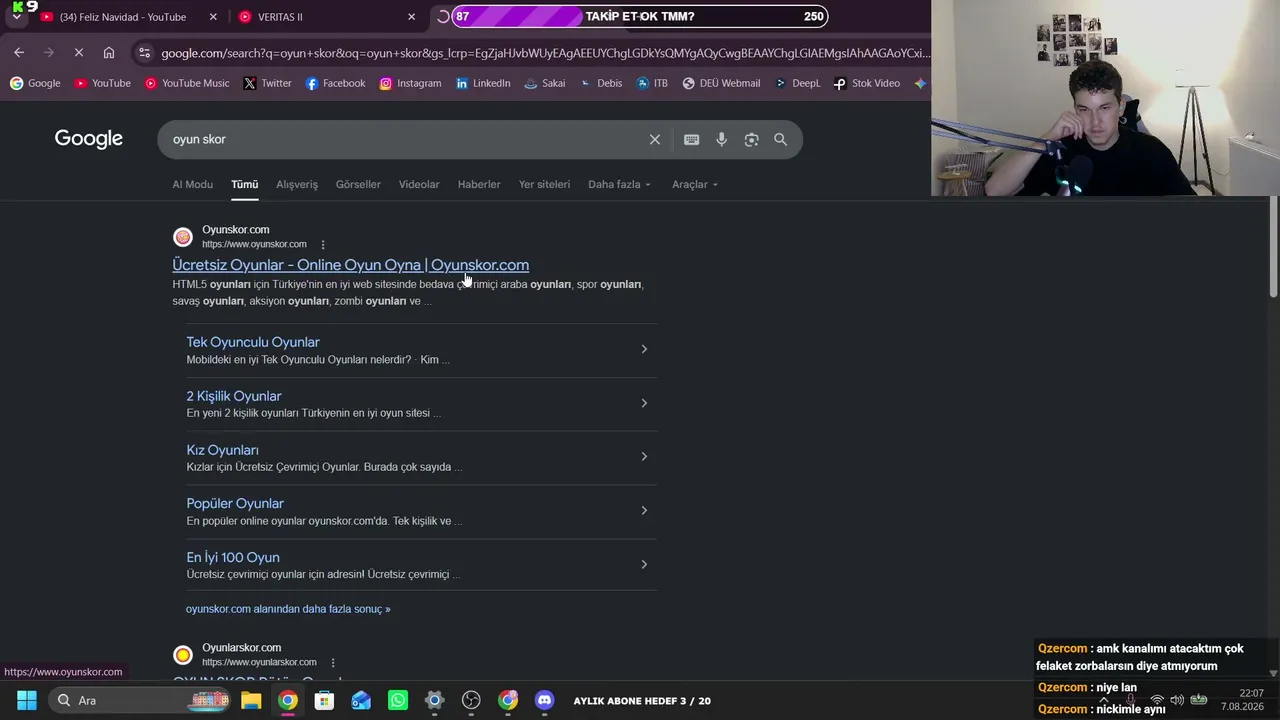The height and width of the screenshot is (720, 1280).
Task: Select the Görseller search tab
Action: pos(358,185)
